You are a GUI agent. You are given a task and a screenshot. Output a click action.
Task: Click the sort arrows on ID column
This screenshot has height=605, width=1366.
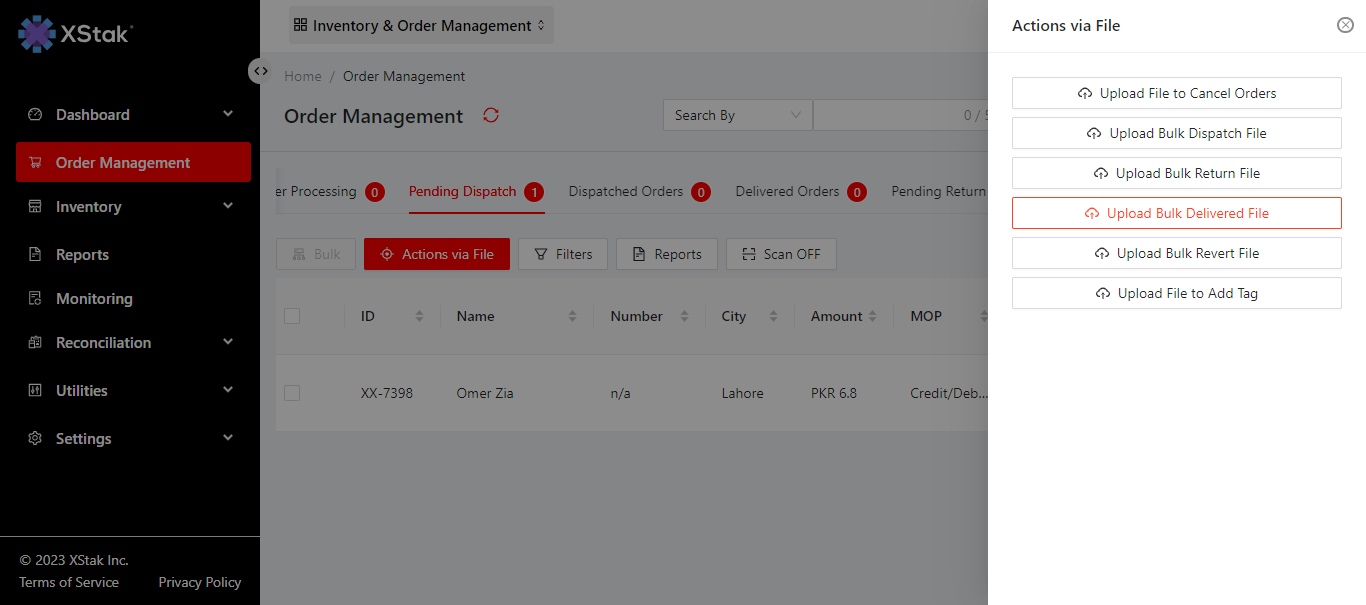pos(419,316)
